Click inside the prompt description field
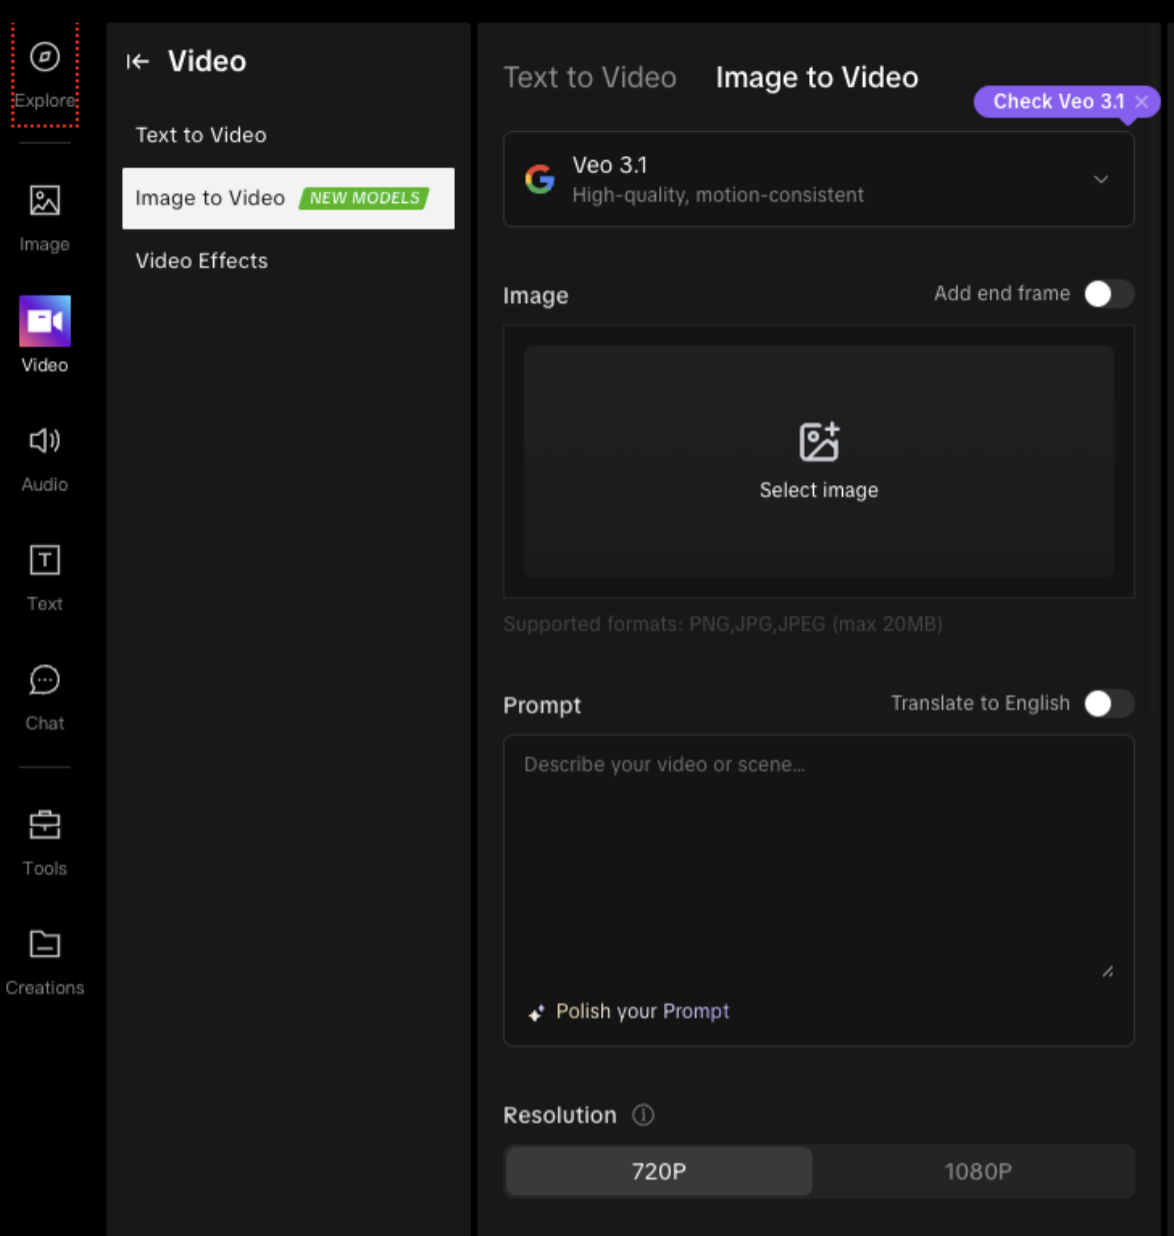 tap(818, 850)
